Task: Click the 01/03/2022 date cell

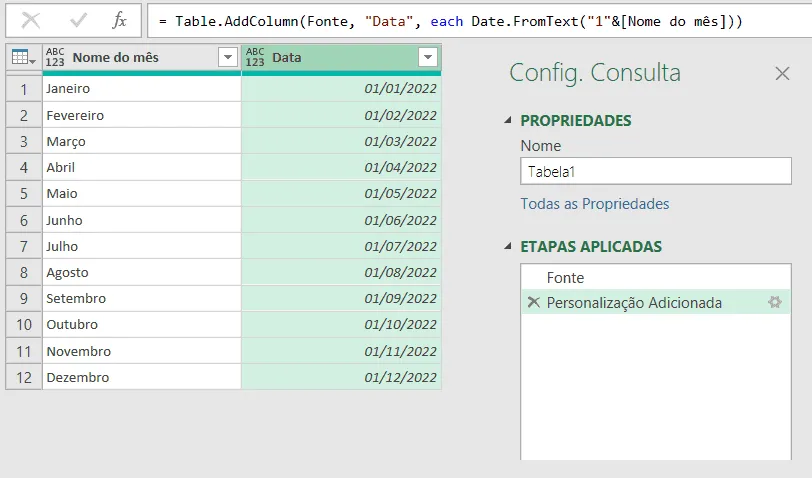Action: (x=341, y=141)
